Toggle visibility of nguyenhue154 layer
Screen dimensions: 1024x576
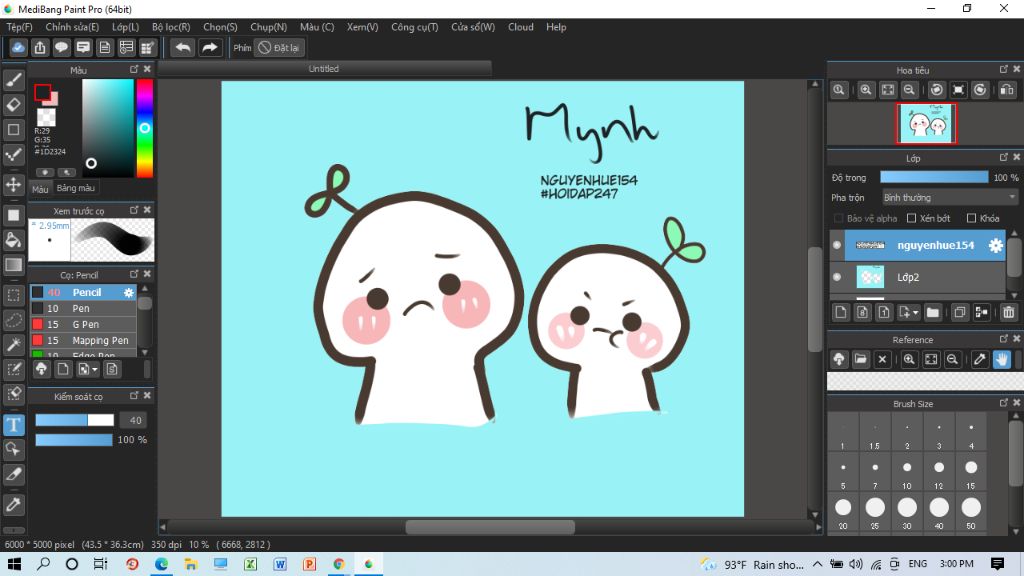[837, 246]
